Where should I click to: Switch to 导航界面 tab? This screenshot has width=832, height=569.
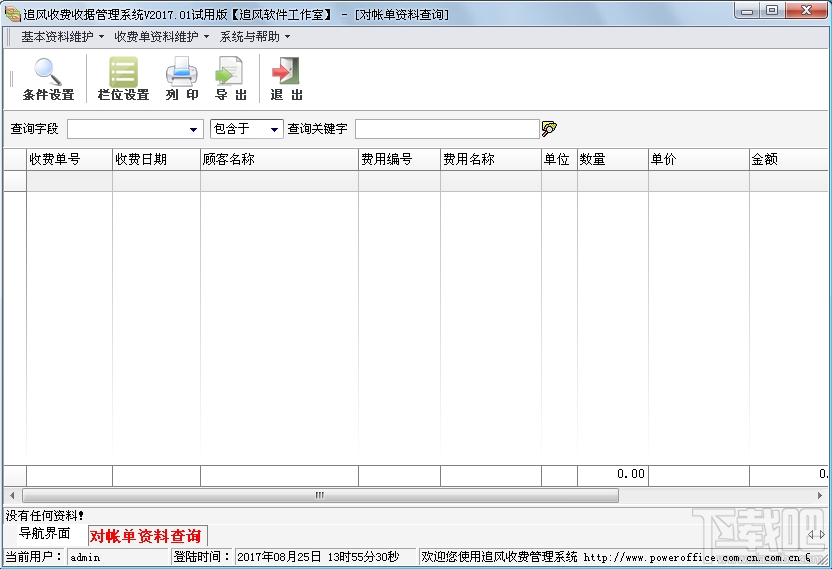pos(45,533)
